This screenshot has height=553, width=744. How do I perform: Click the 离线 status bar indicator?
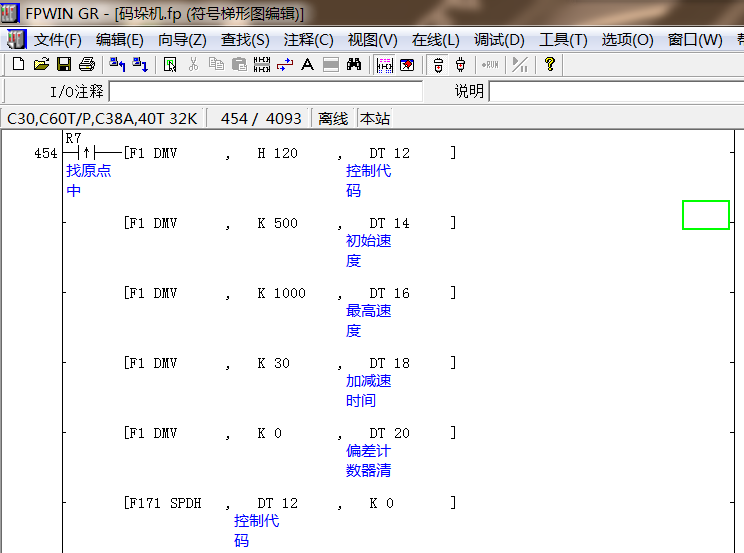point(333,118)
